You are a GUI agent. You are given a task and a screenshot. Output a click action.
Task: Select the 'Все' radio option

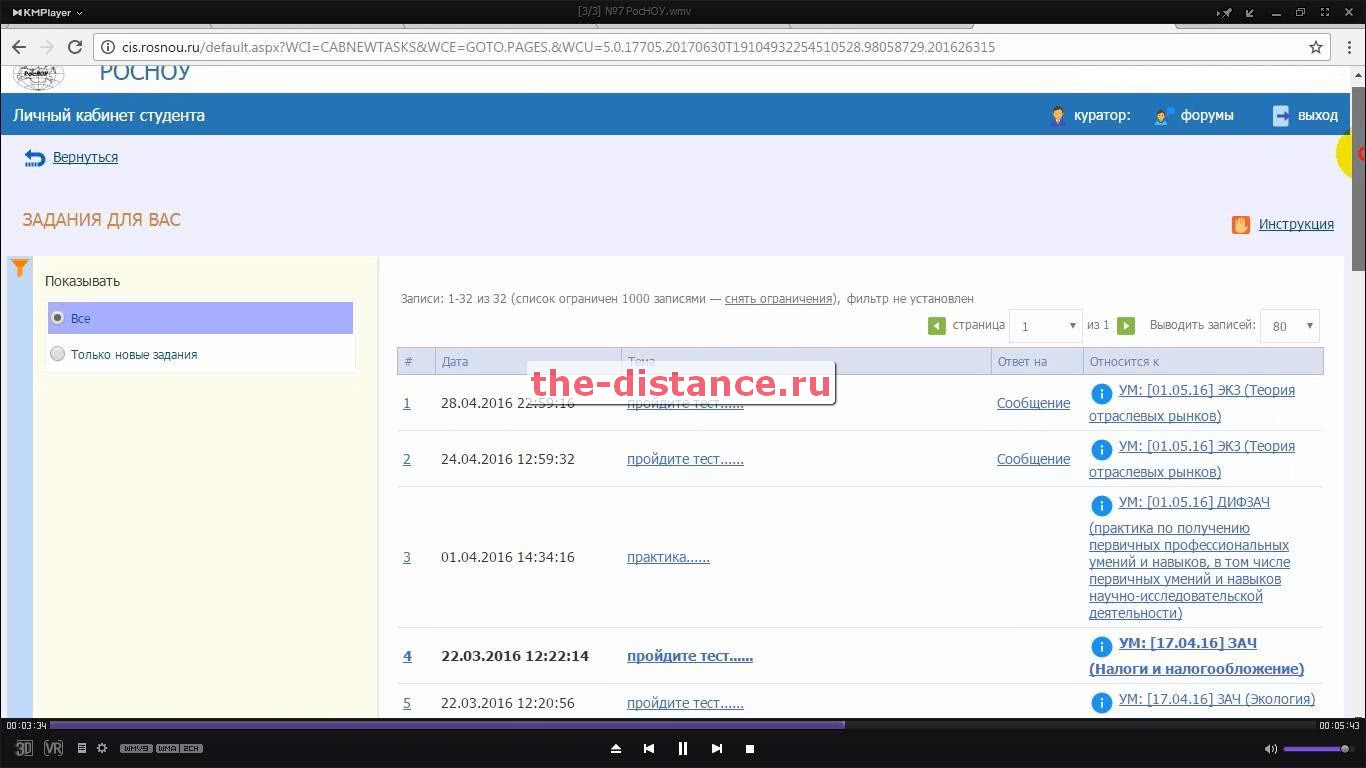click(x=58, y=318)
